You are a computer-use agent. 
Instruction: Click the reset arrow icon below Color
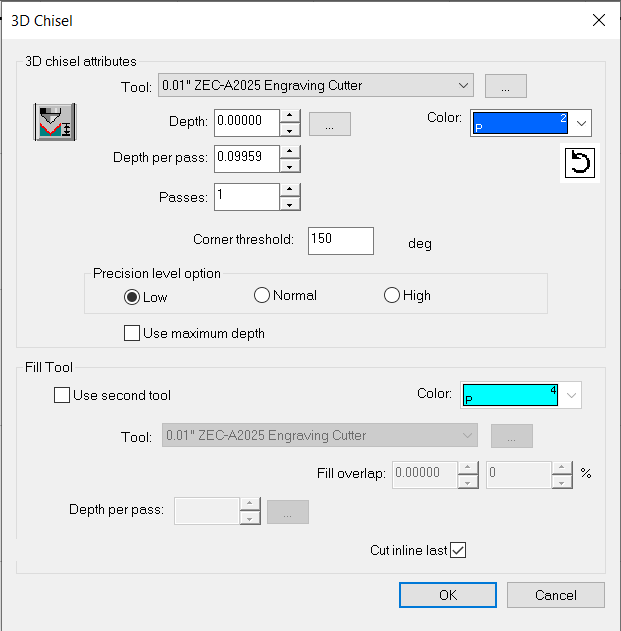[579, 163]
